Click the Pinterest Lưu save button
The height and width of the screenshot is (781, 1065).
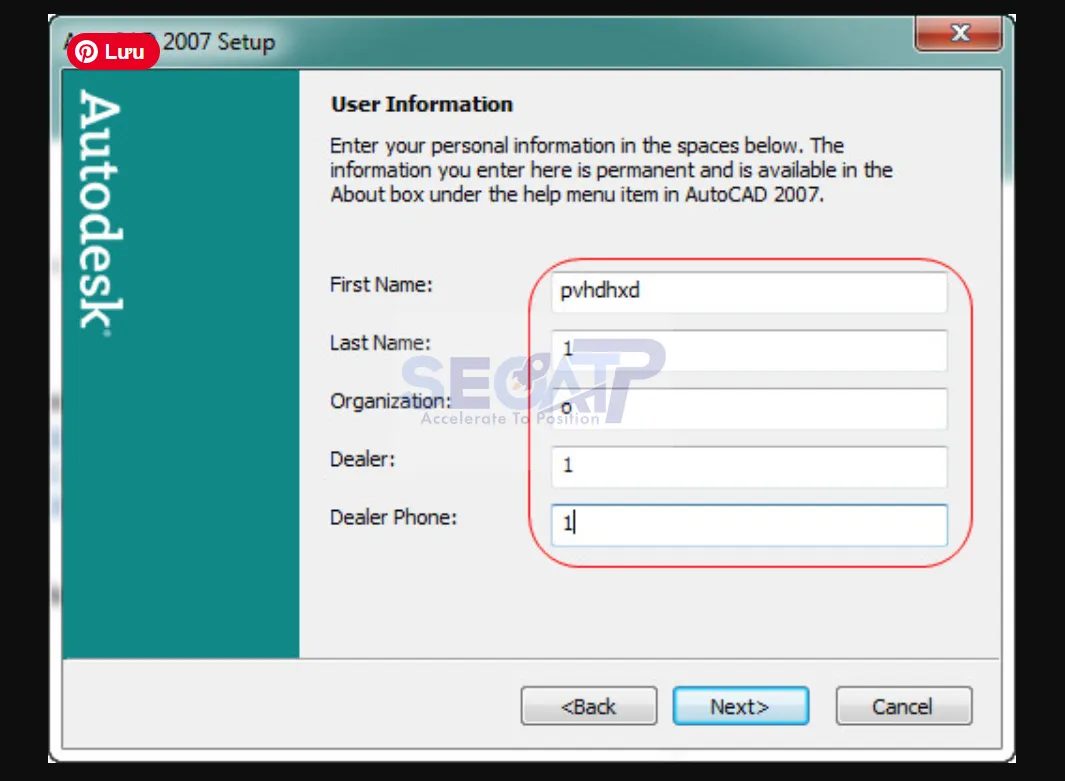tap(113, 52)
